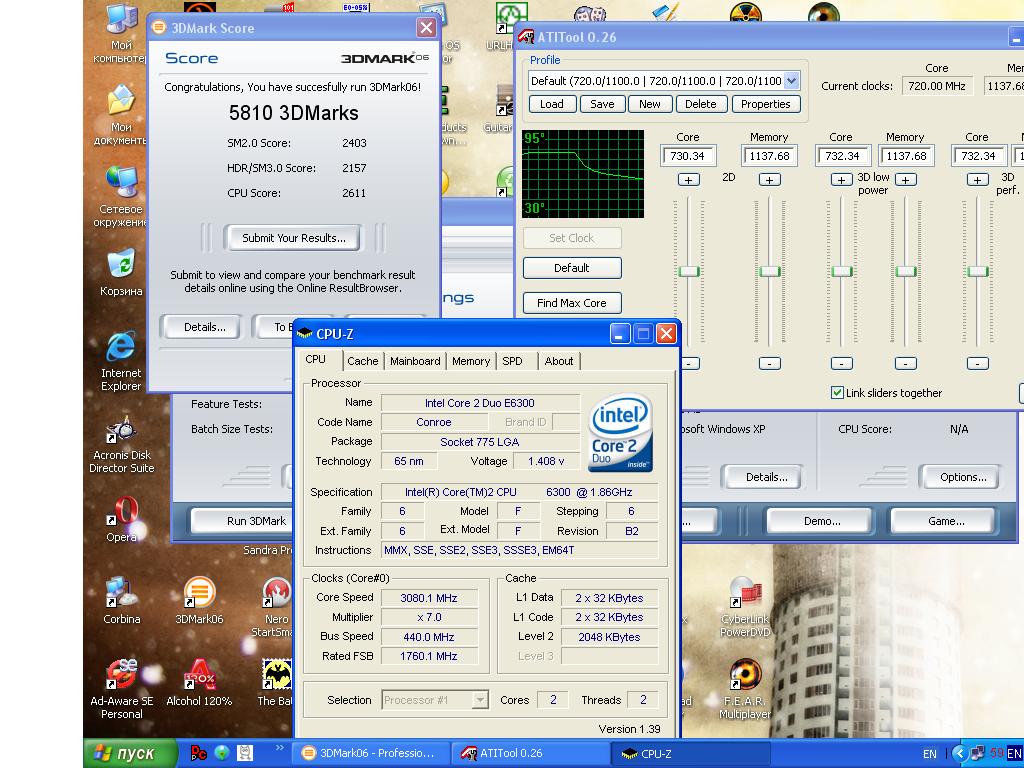Expand the quick launch overflow chevron
The height and width of the screenshot is (768, 1024).
pos(280,748)
